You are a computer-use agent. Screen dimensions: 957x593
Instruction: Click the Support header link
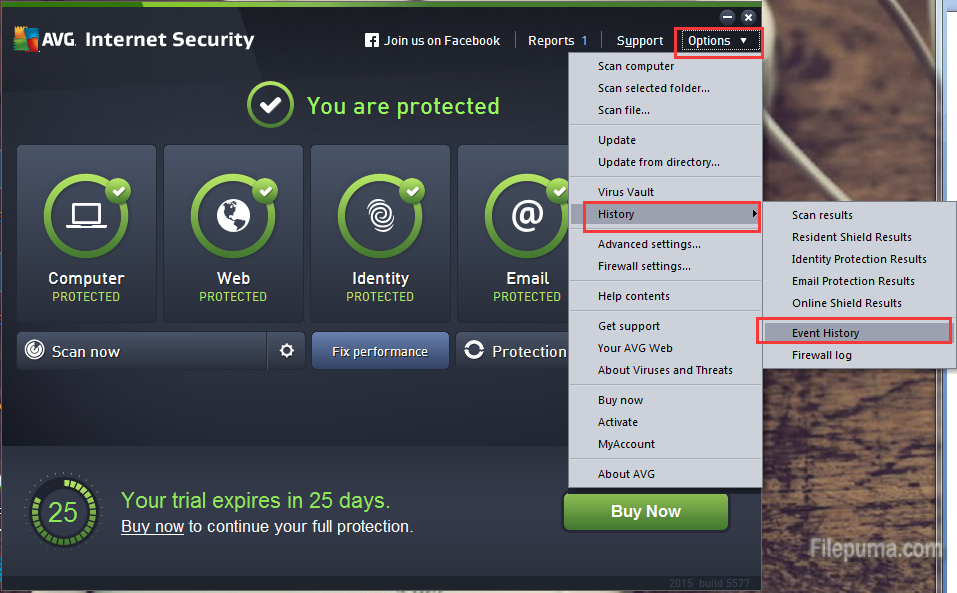click(x=640, y=41)
